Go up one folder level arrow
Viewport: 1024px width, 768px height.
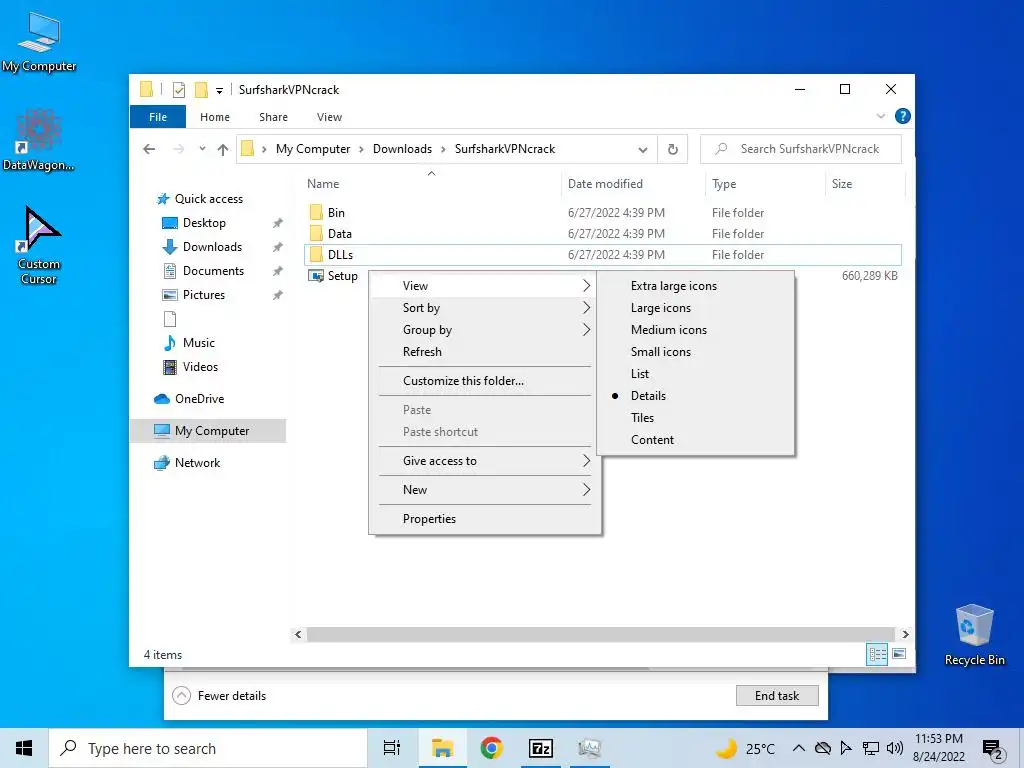pos(223,149)
